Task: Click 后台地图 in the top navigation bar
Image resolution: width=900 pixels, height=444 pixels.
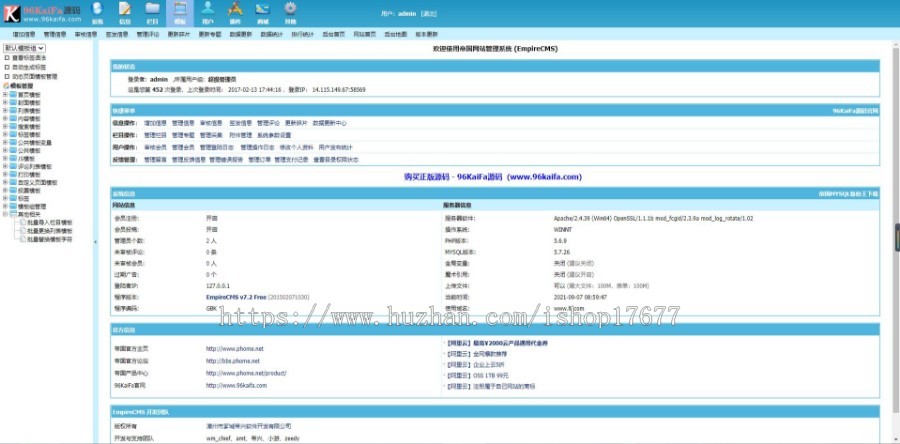Action: [x=395, y=34]
